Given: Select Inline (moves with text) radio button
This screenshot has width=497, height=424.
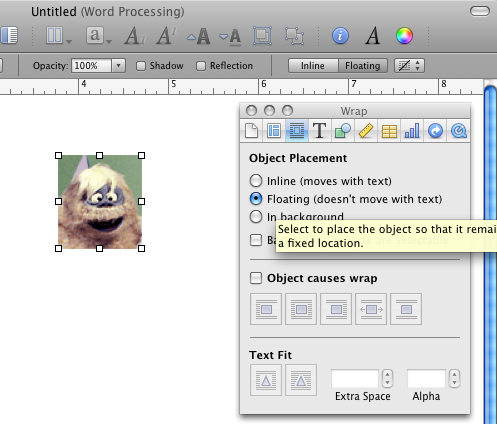Looking at the screenshot, I should (256, 181).
